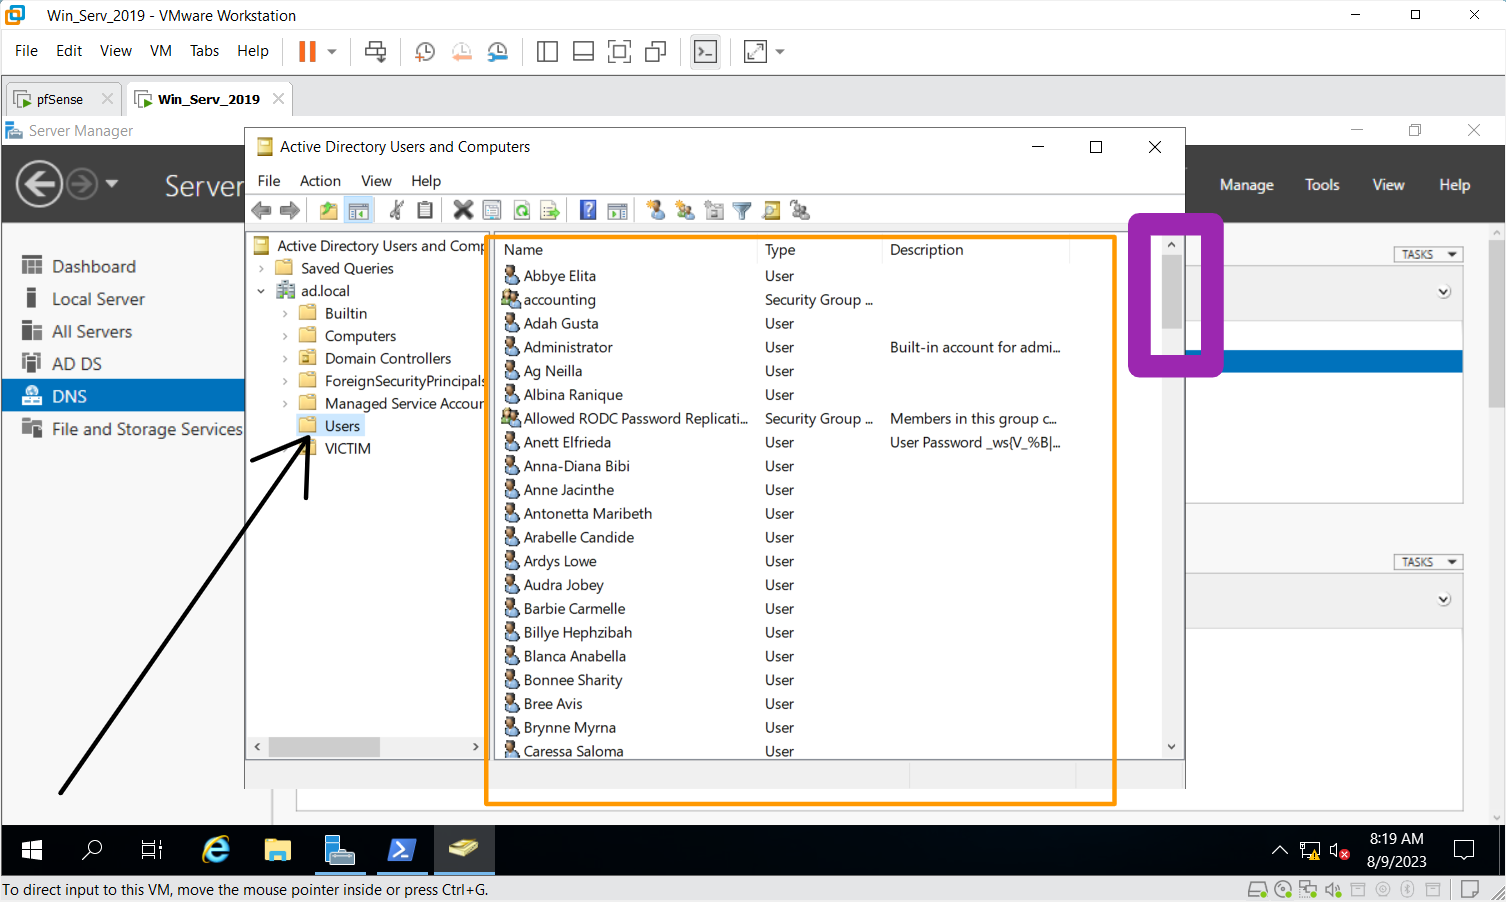Viewport: 1506px width, 902px height.
Task: Collapse the ad.local domain node
Action: click(261, 291)
